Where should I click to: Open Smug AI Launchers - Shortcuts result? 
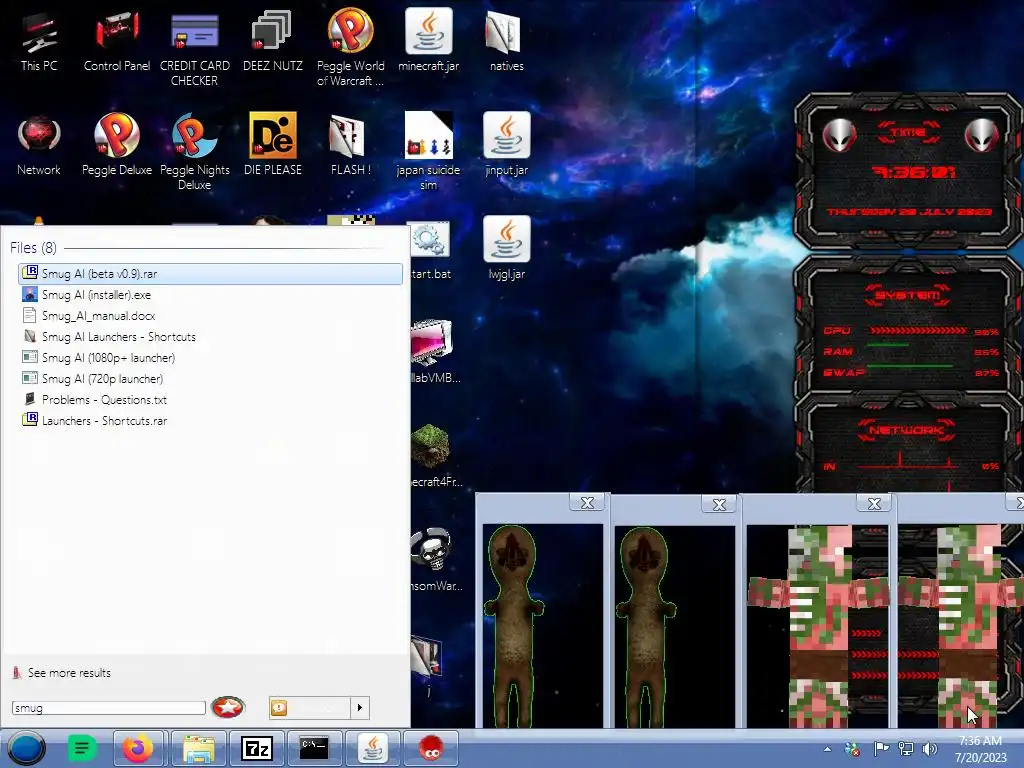(x=210, y=336)
